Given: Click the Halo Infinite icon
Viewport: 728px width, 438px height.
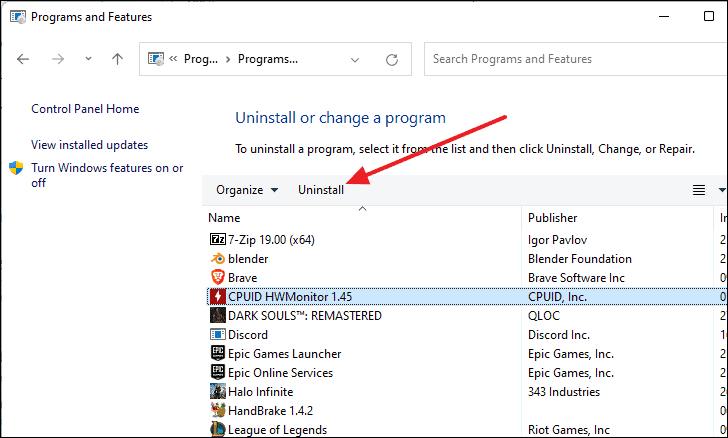Looking at the screenshot, I should 218,392.
